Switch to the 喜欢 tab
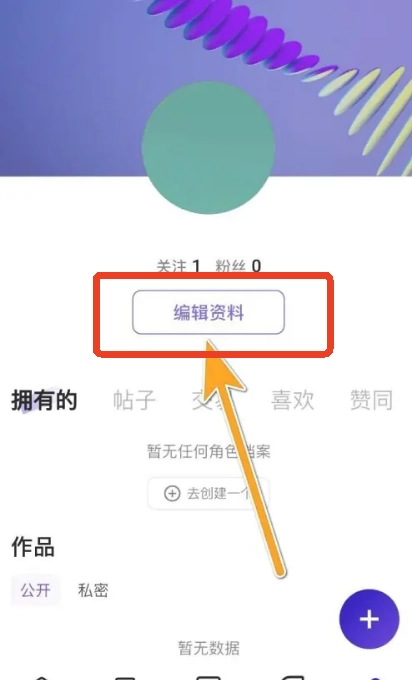 [292, 400]
